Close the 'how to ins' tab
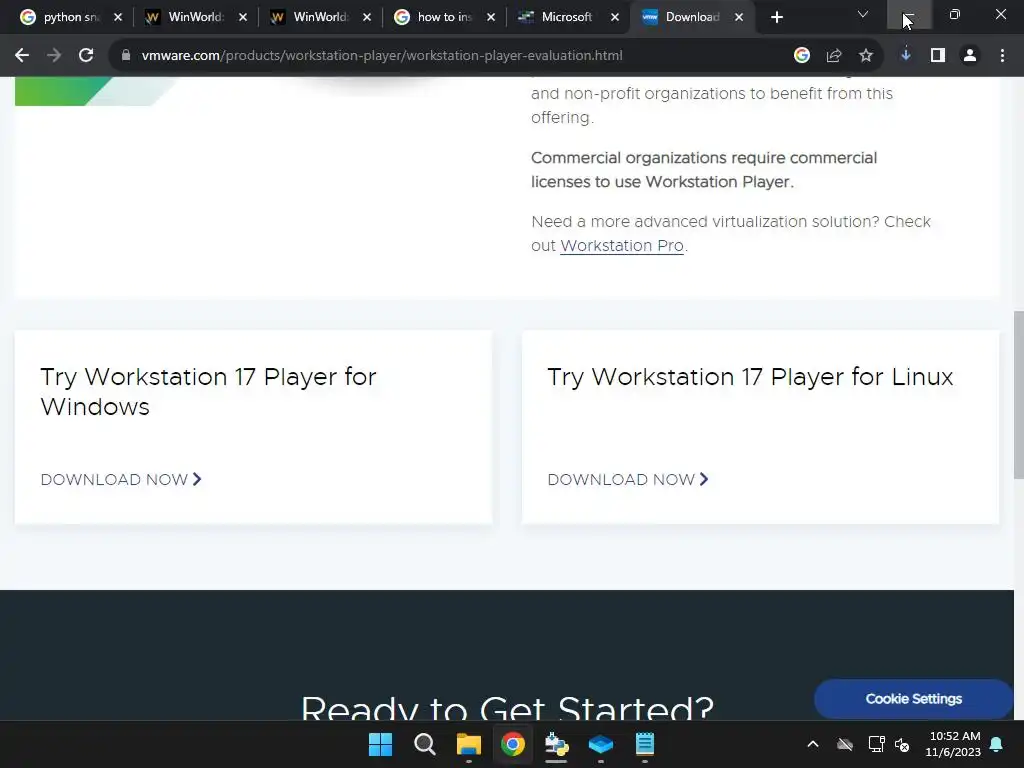The height and width of the screenshot is (768, 1024). point(491,18)
